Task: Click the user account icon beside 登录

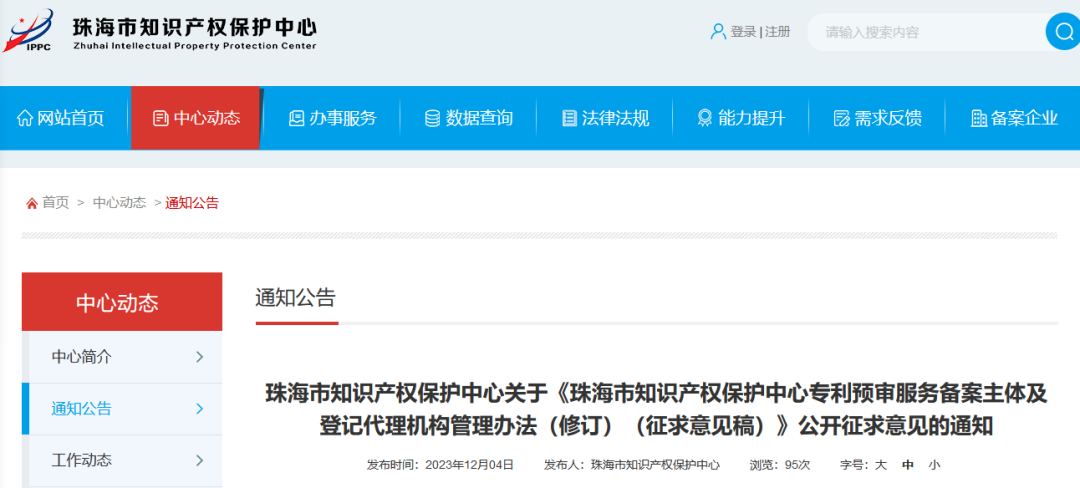Action: tap(718, 32)
